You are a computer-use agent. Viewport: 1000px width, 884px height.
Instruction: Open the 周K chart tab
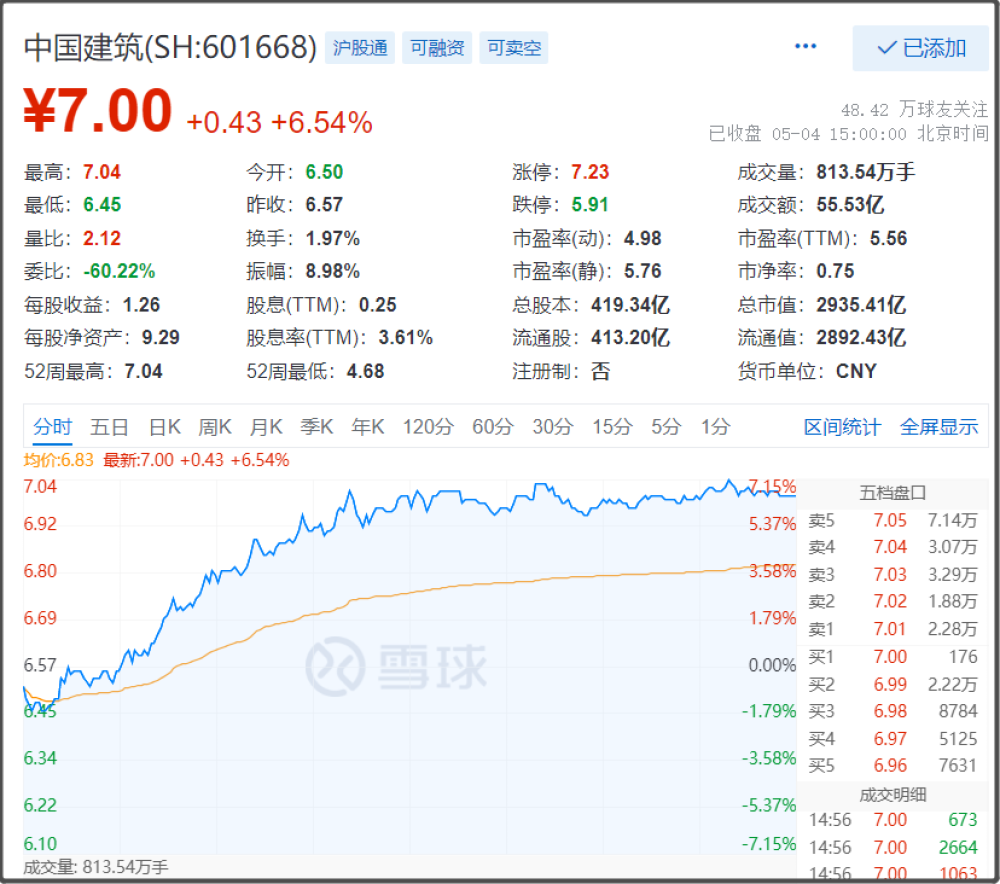coord(214,427)
